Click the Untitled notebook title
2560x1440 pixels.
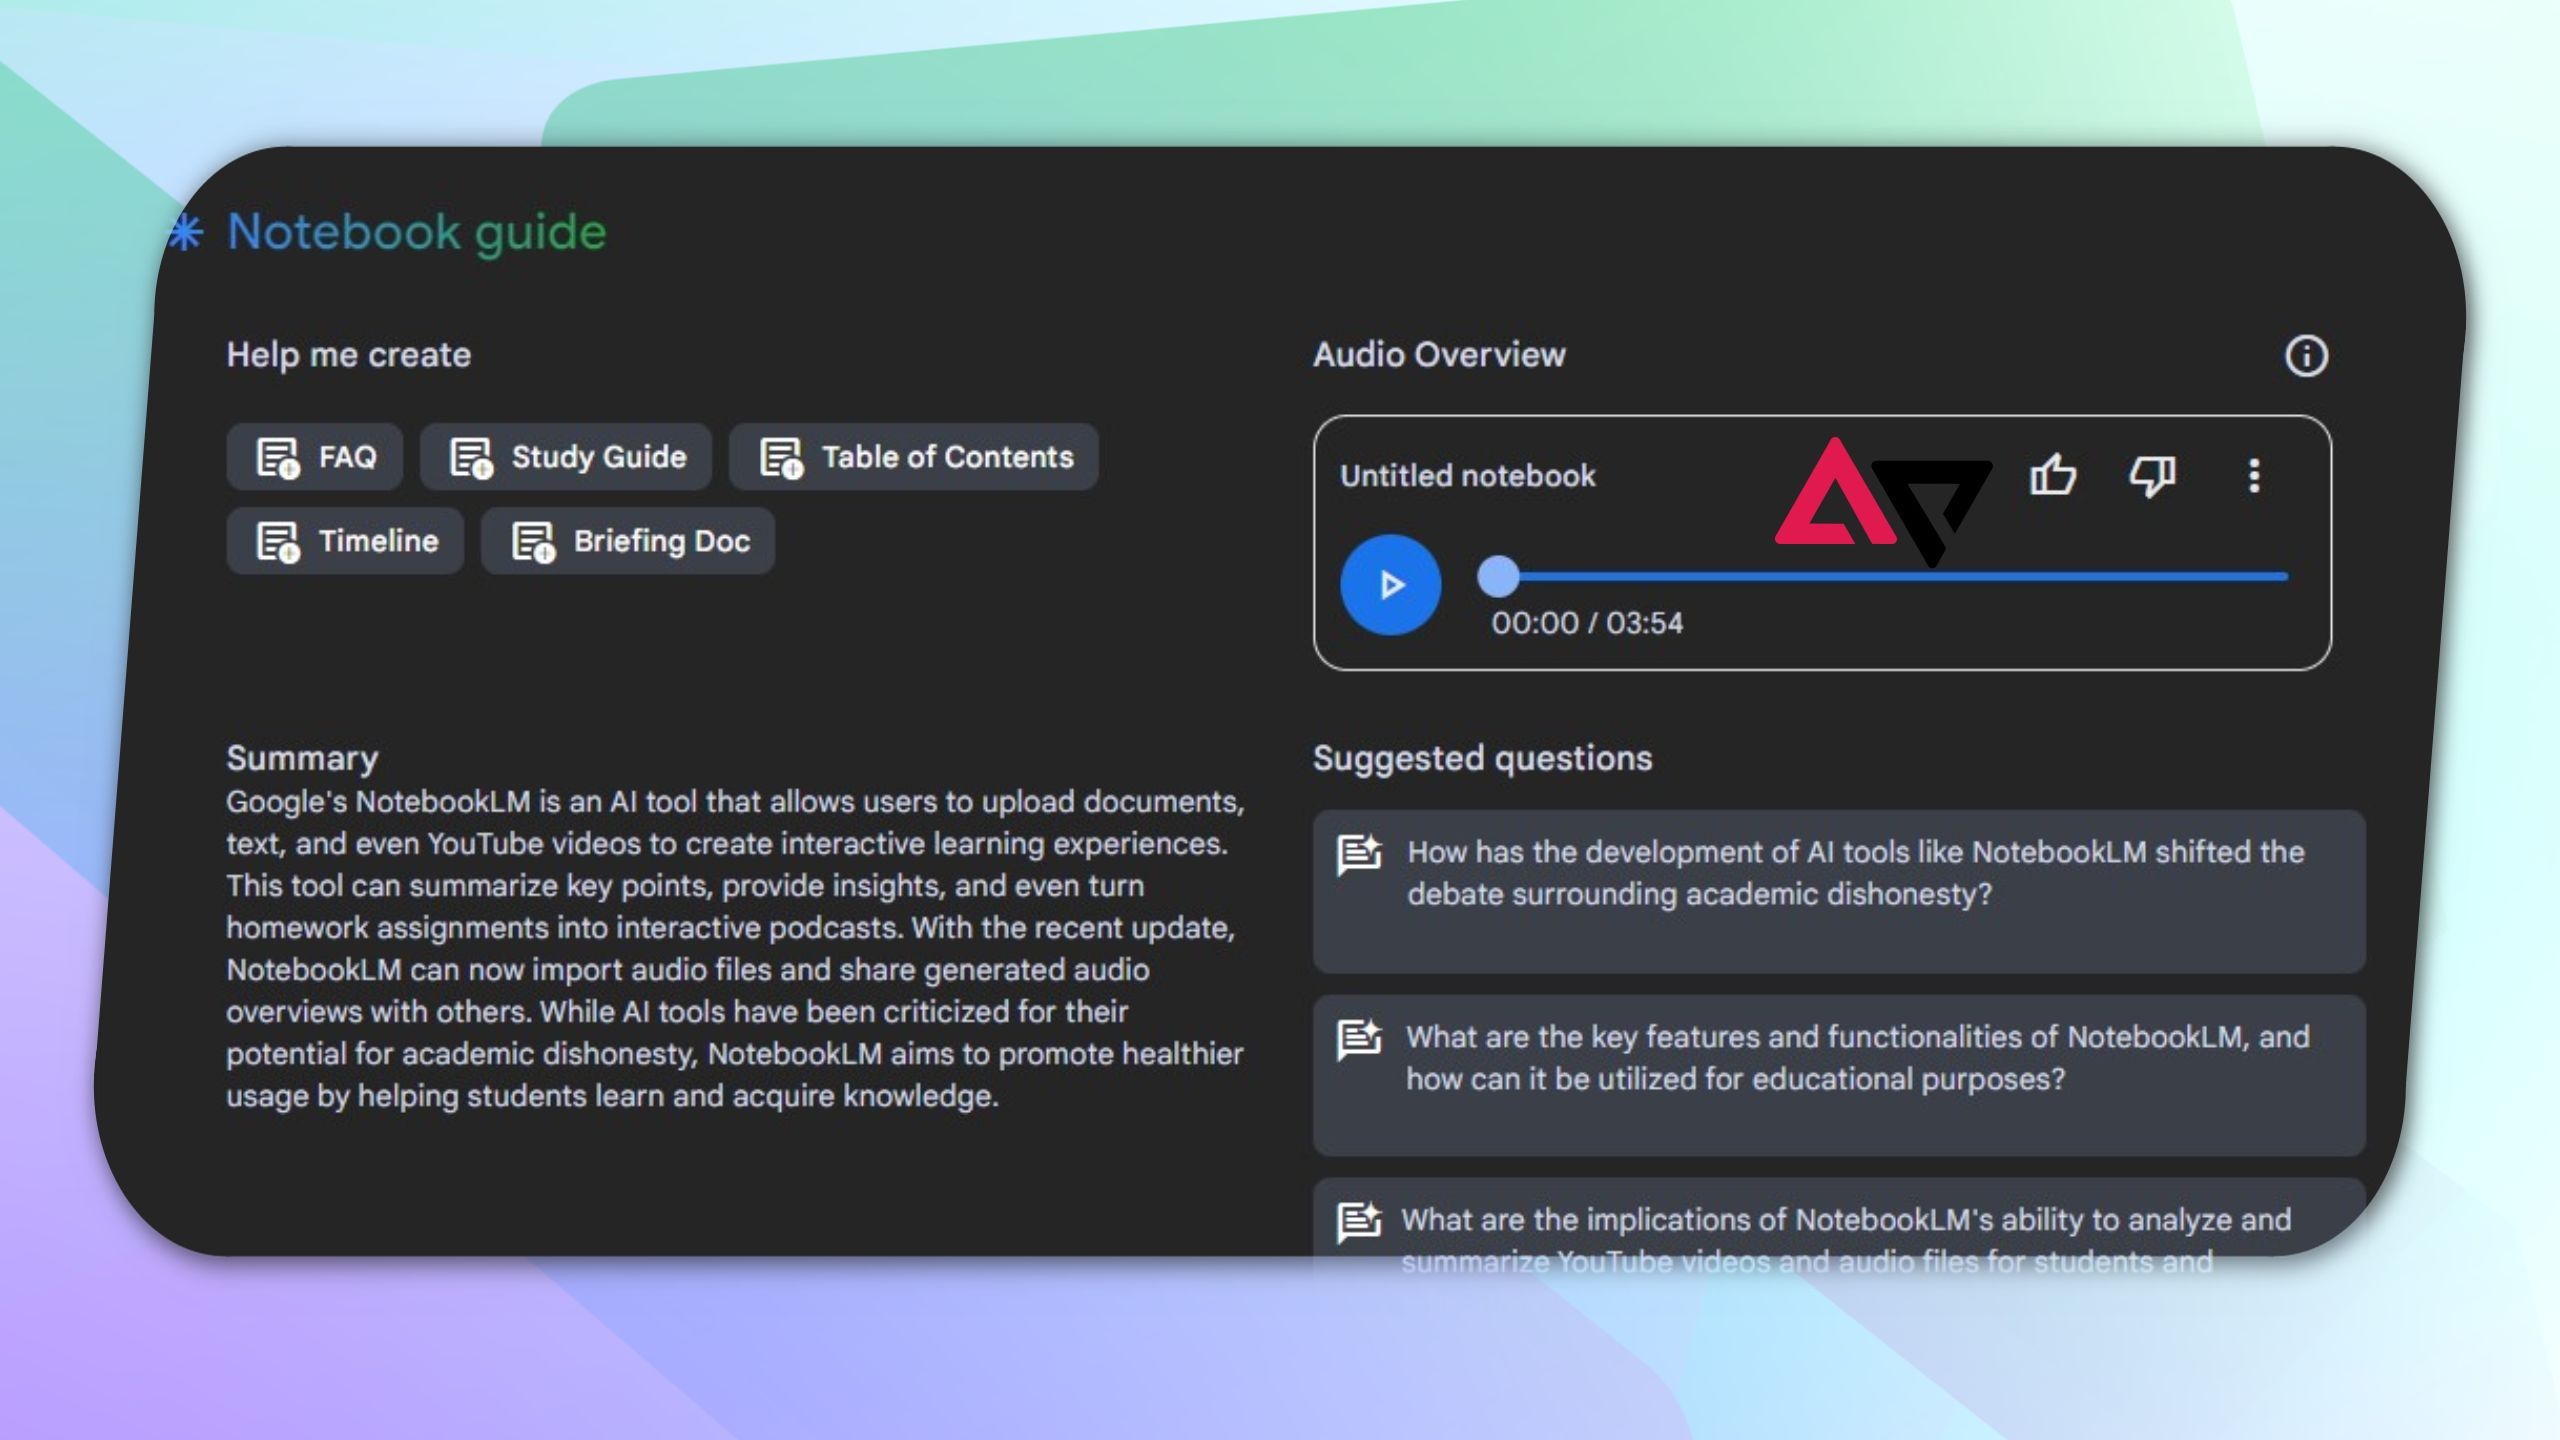coord(1468,476)
